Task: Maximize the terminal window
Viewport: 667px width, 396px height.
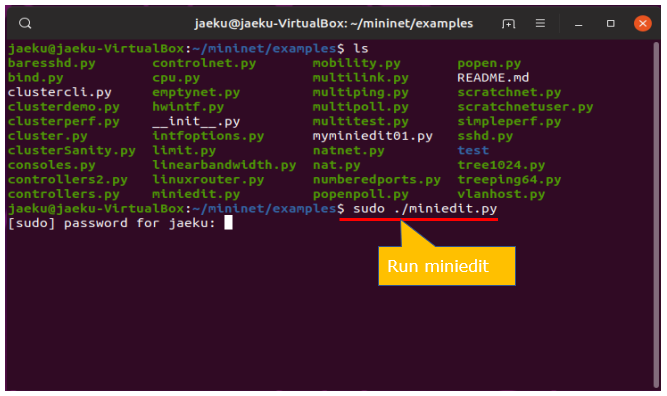Action: [x=610, y=23]
